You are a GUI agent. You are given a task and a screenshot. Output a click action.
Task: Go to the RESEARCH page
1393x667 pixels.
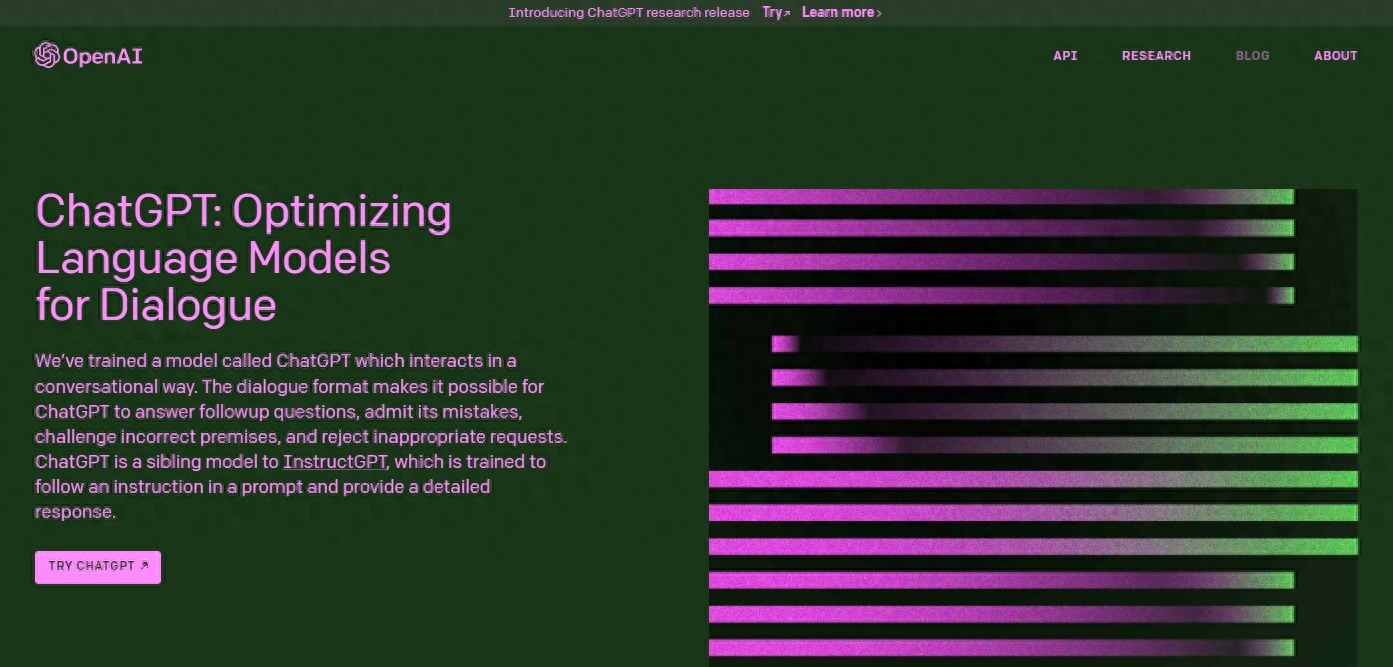click(1156, 56)
